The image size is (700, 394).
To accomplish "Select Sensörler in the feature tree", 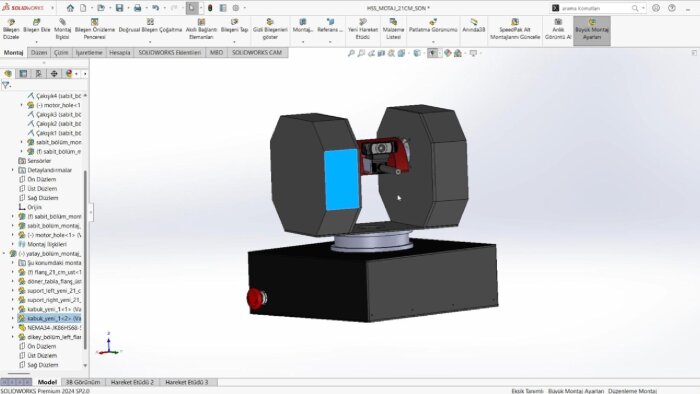I will coord(35,161).
